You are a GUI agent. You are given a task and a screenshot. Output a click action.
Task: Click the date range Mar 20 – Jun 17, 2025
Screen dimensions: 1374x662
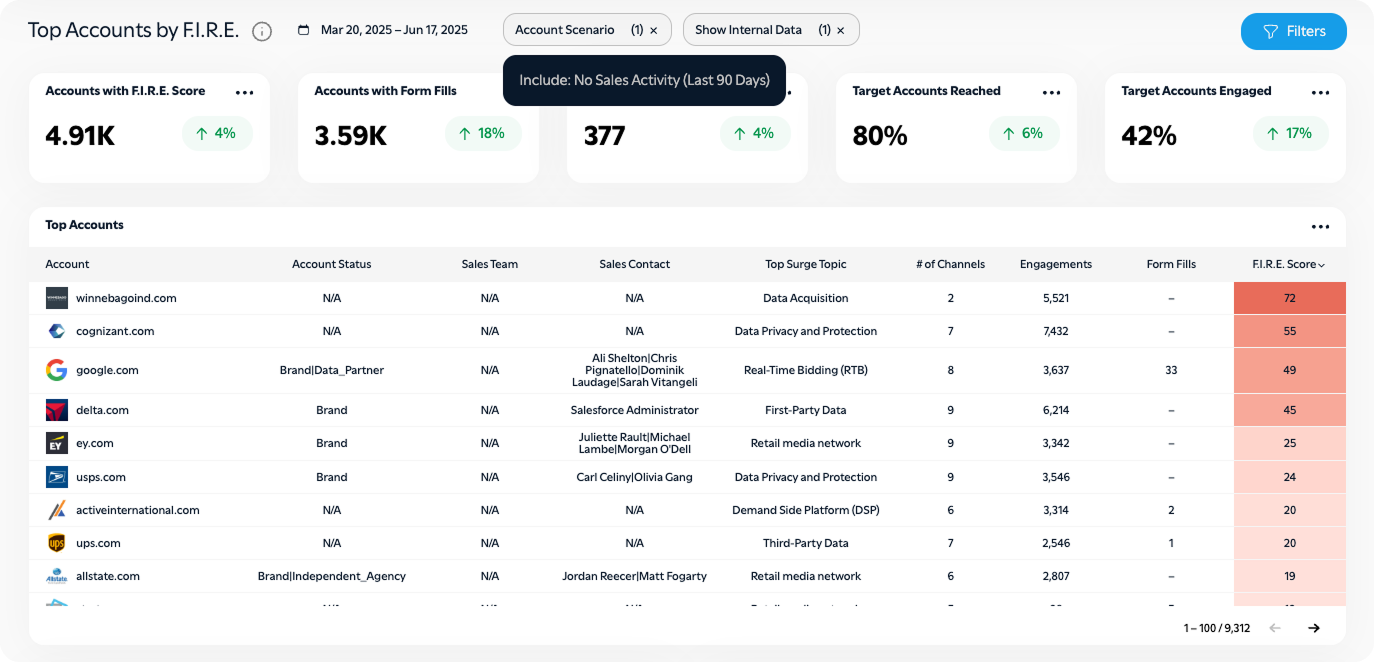(x=394, y=30)
